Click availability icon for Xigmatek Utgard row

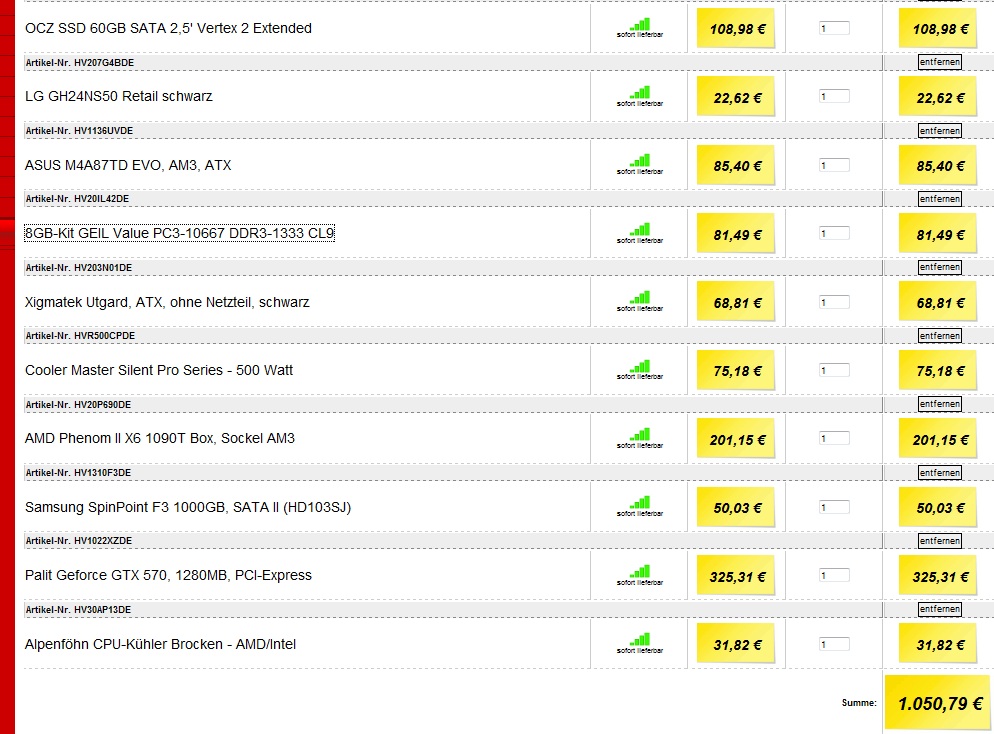(640, 302)
